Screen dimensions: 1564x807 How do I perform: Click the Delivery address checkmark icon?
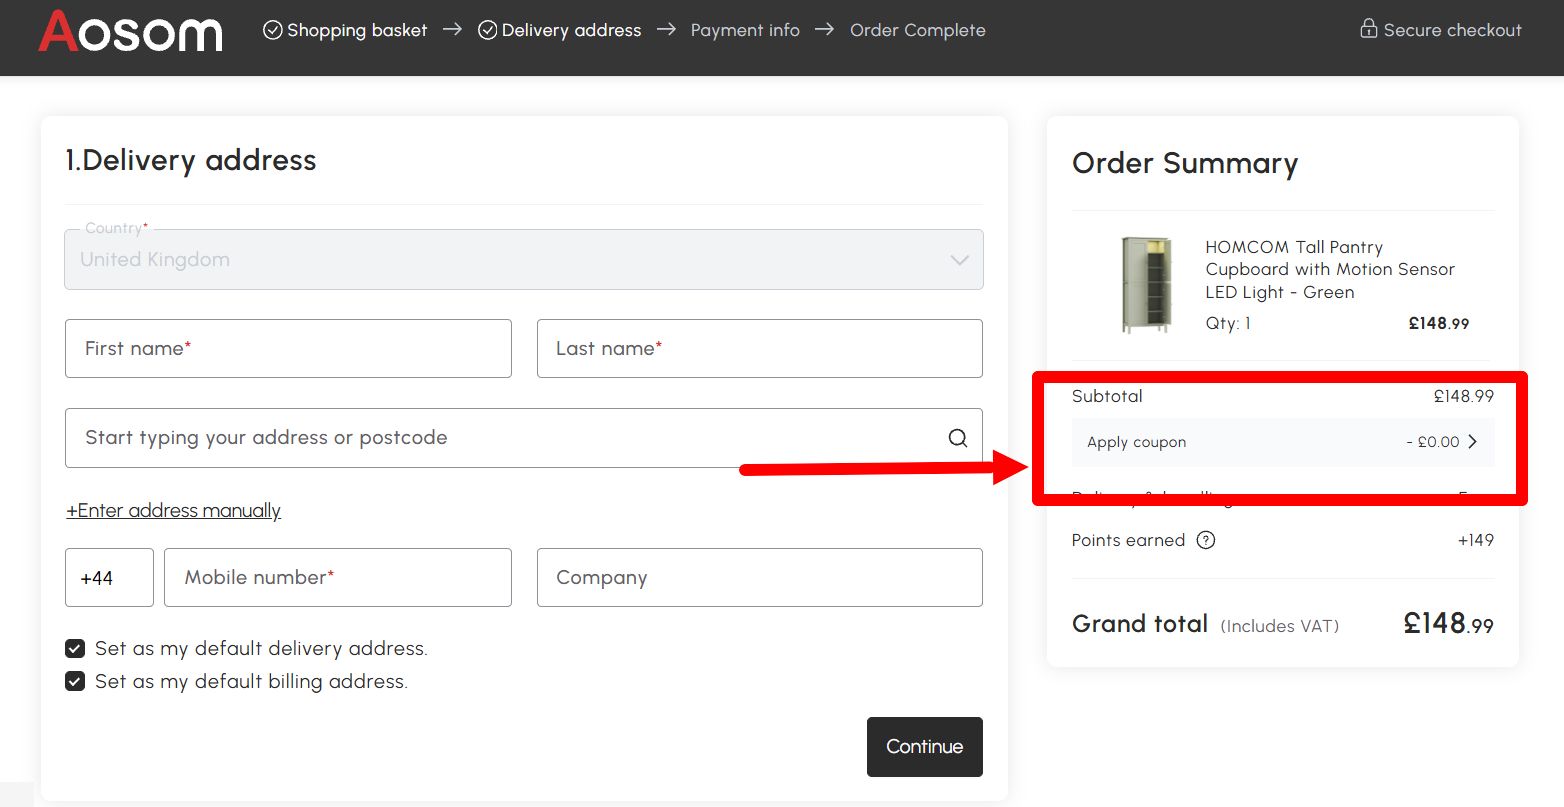click(488, 30)
